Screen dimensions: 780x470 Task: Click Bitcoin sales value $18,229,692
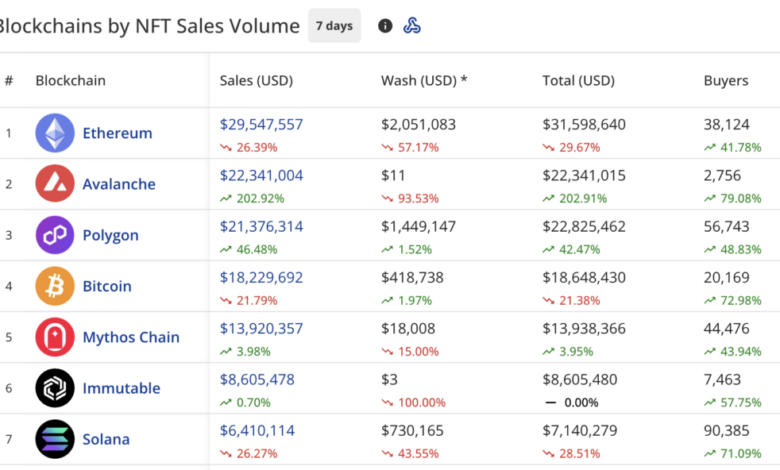[x=261, y=278]
